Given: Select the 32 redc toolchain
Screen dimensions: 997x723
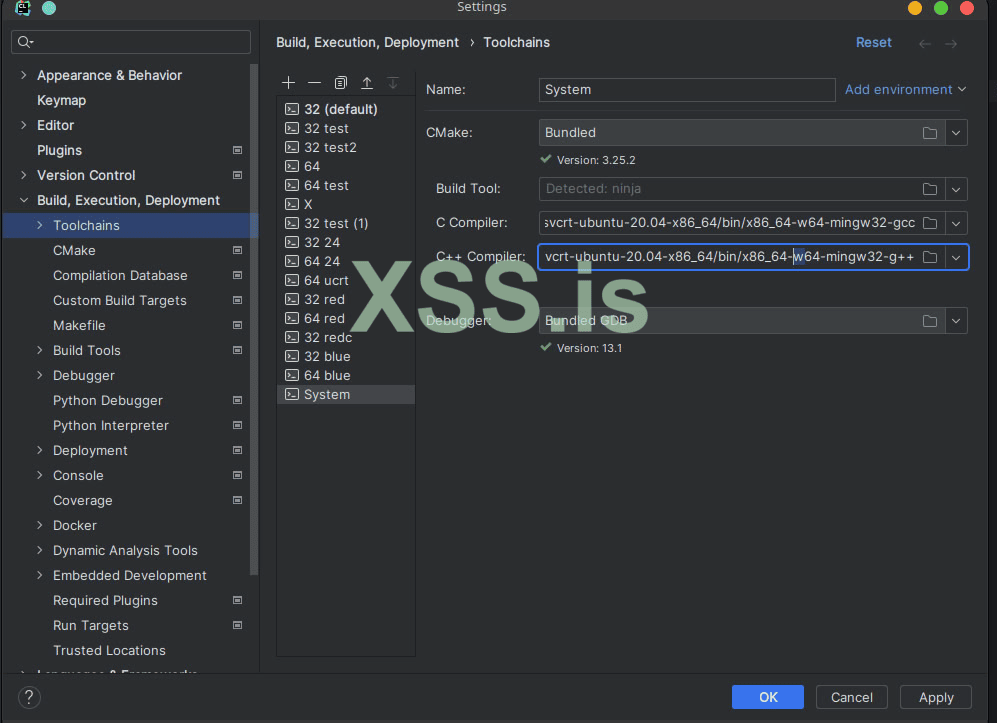Looking at the screenshot, I should coord(346,338).
